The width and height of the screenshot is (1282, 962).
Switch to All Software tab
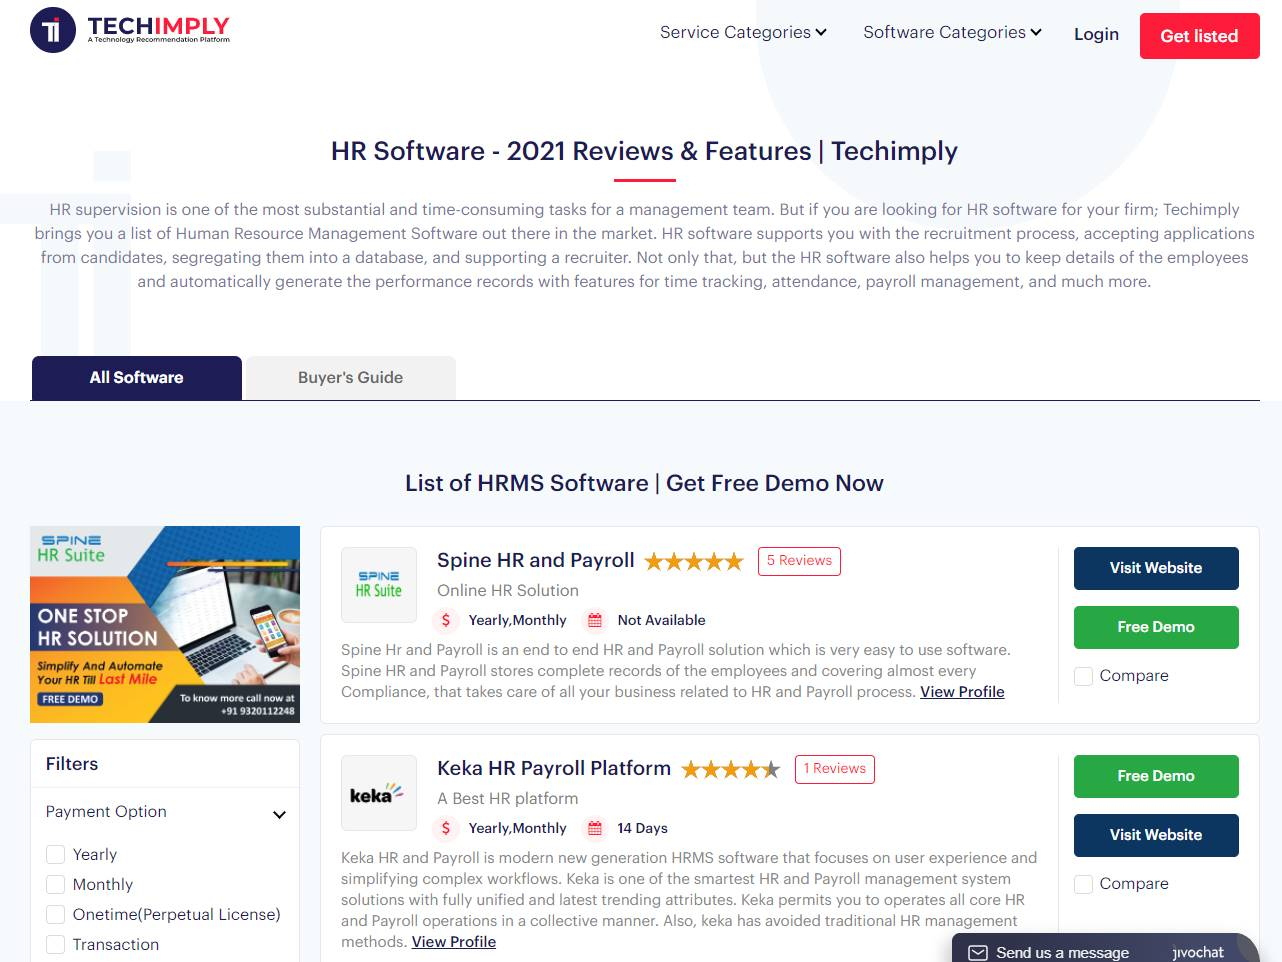coord(137,378)
